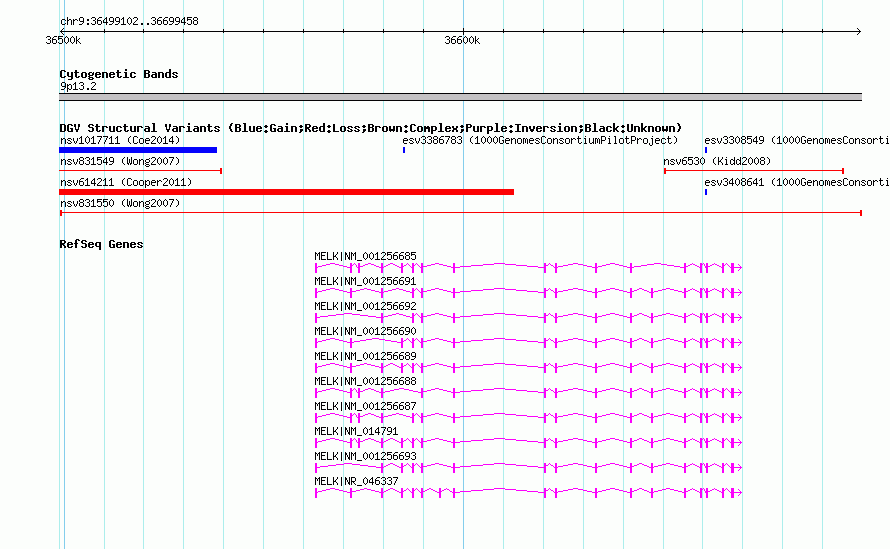The height and width of the screenshot is (549, 890).
Task: Click the 36600k ruler label
Action: [x=462, y=40]
